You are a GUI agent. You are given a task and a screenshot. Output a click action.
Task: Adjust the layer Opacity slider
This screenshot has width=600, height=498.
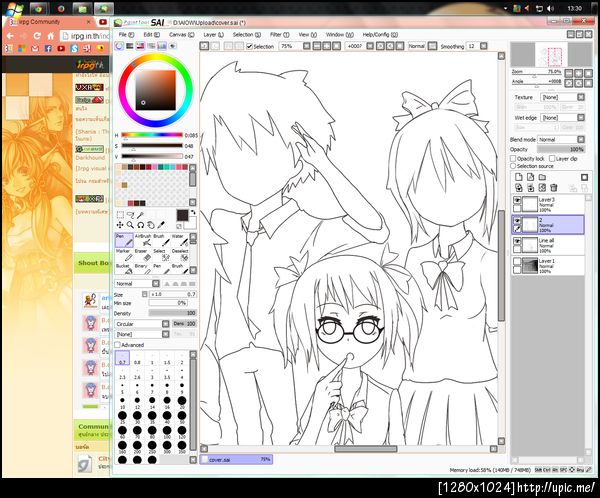[561, 149]
